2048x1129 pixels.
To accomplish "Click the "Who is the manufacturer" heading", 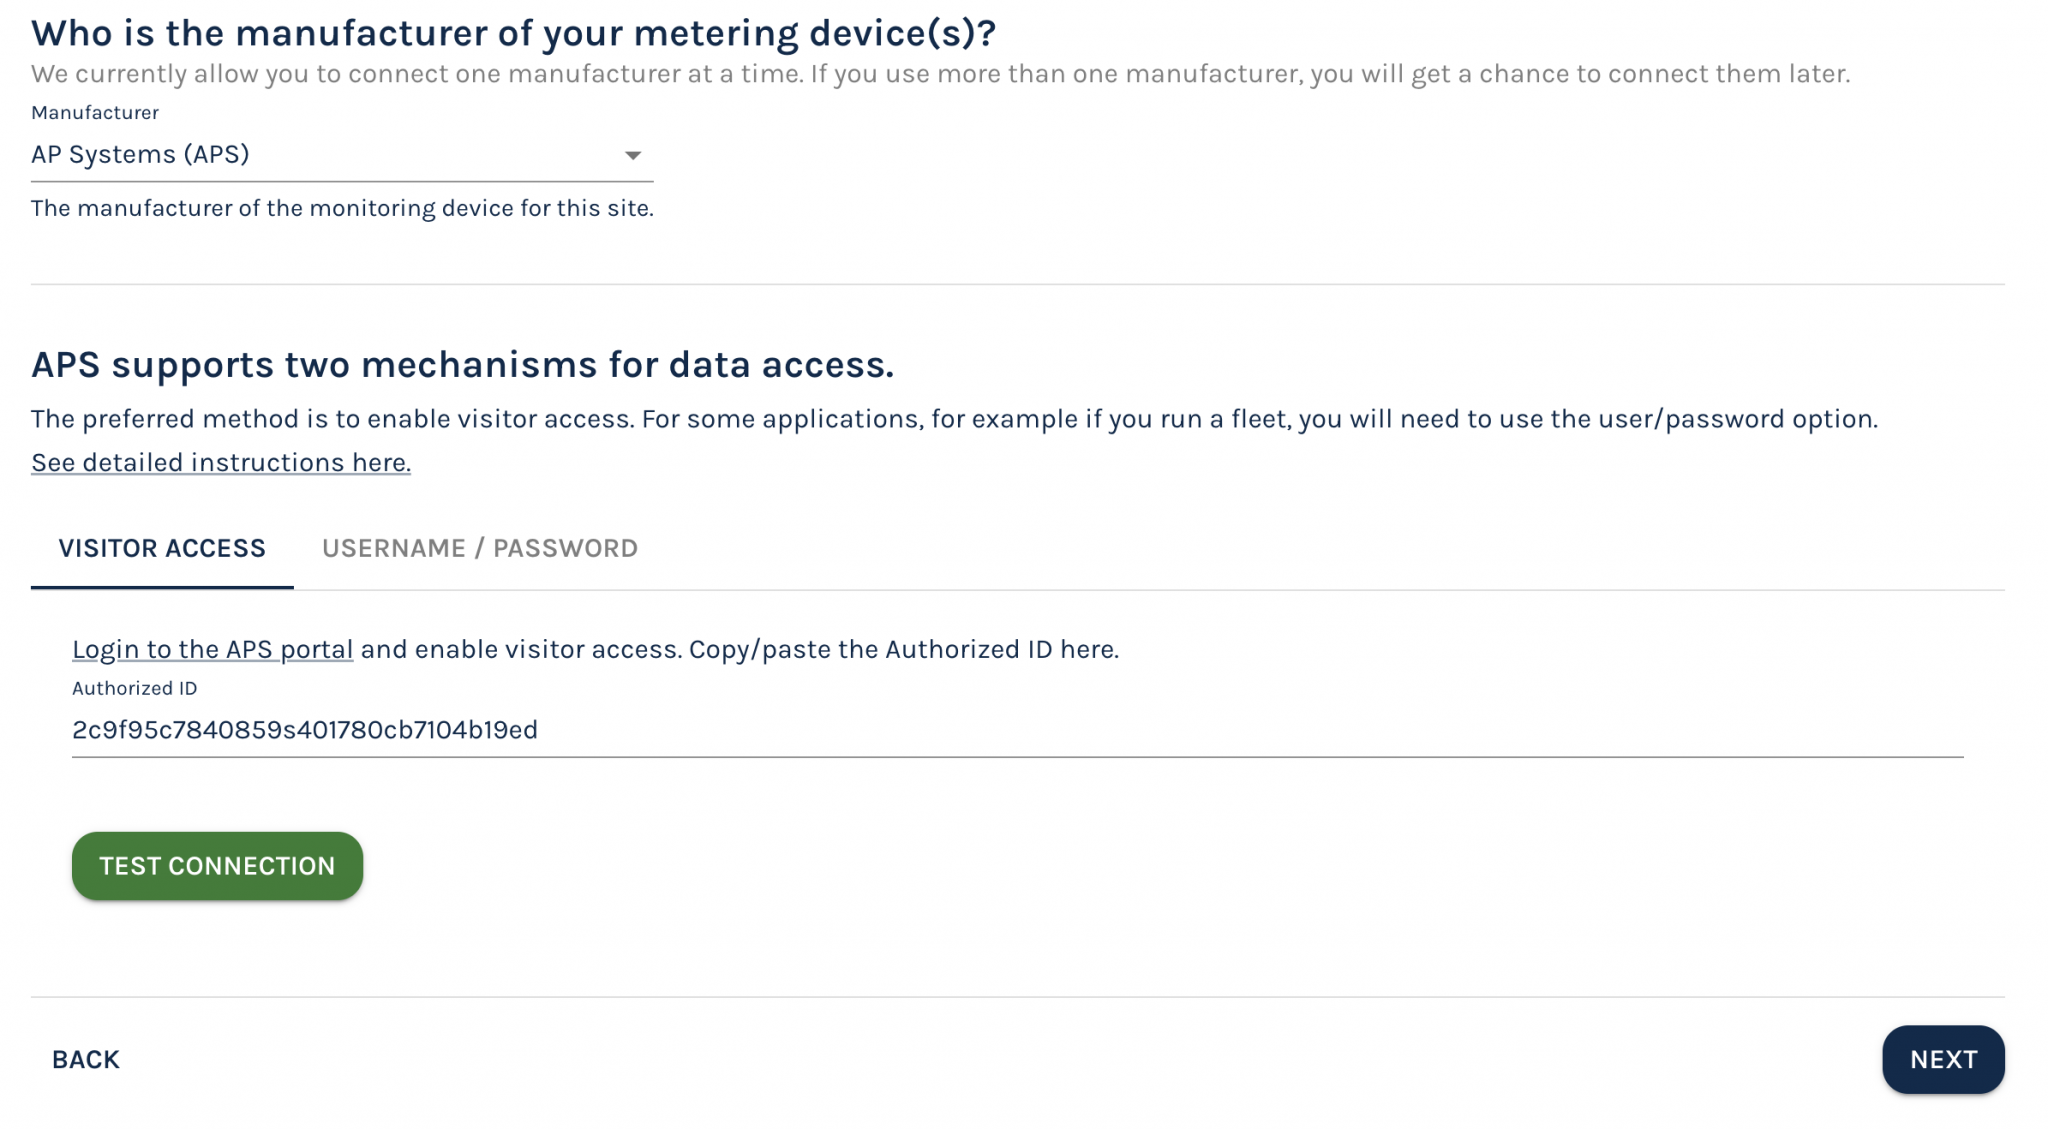I will click(513, 33).
